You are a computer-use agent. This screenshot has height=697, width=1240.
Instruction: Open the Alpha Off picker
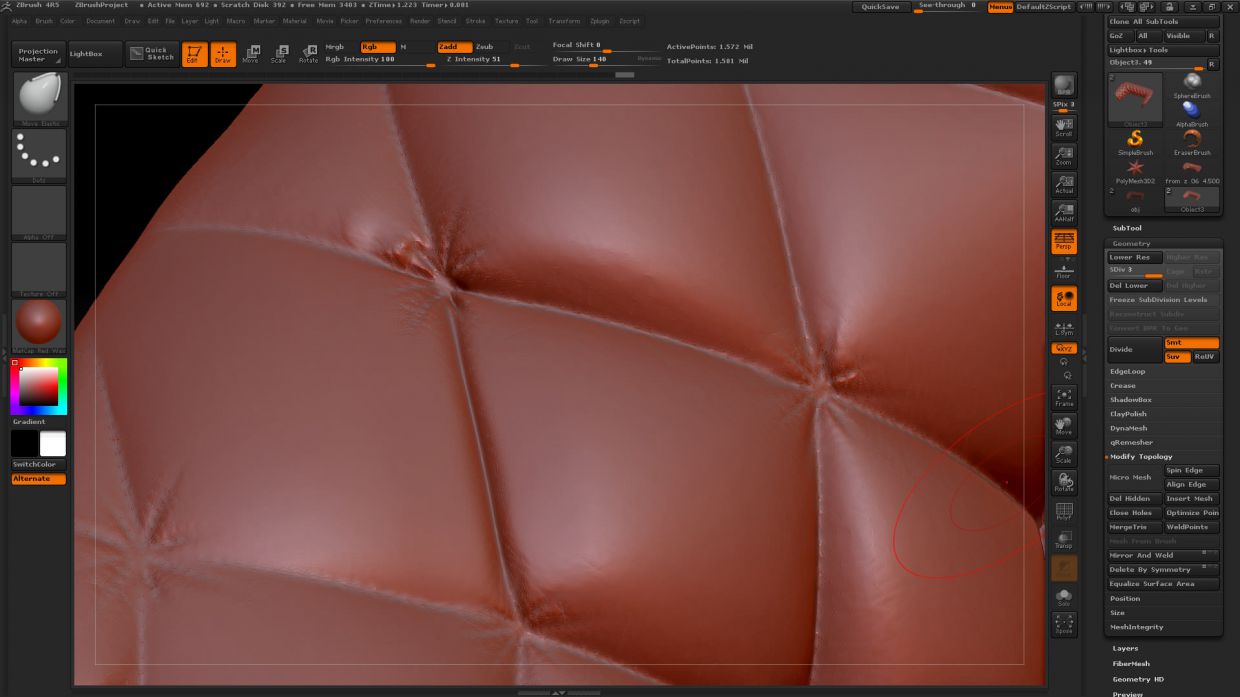click(39, 213)
